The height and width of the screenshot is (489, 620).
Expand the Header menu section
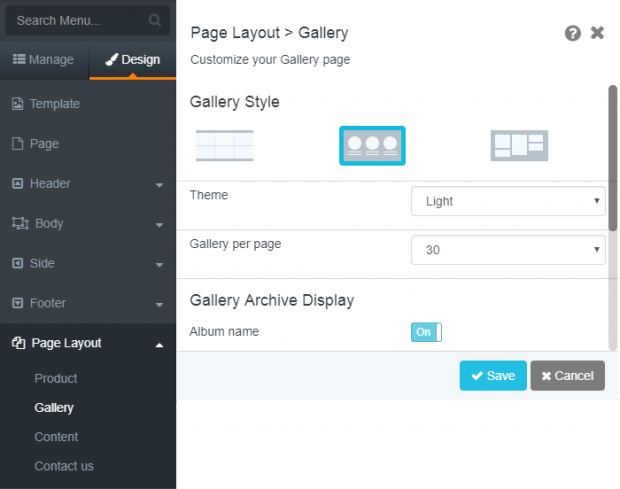pyautogui.click(x=88, y=184)
